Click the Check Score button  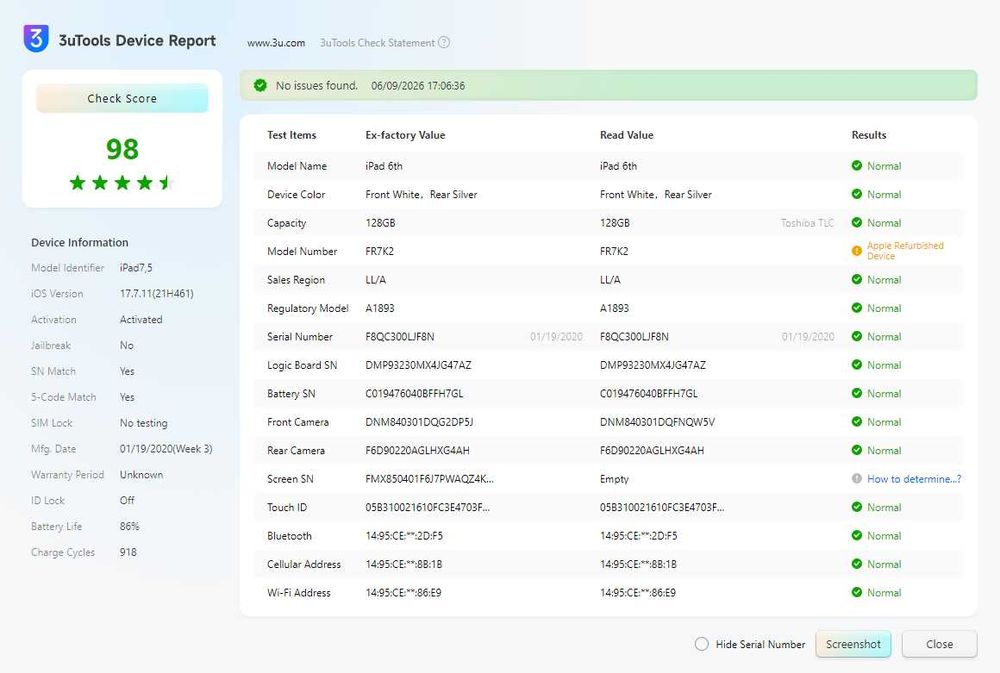point(122,98)
